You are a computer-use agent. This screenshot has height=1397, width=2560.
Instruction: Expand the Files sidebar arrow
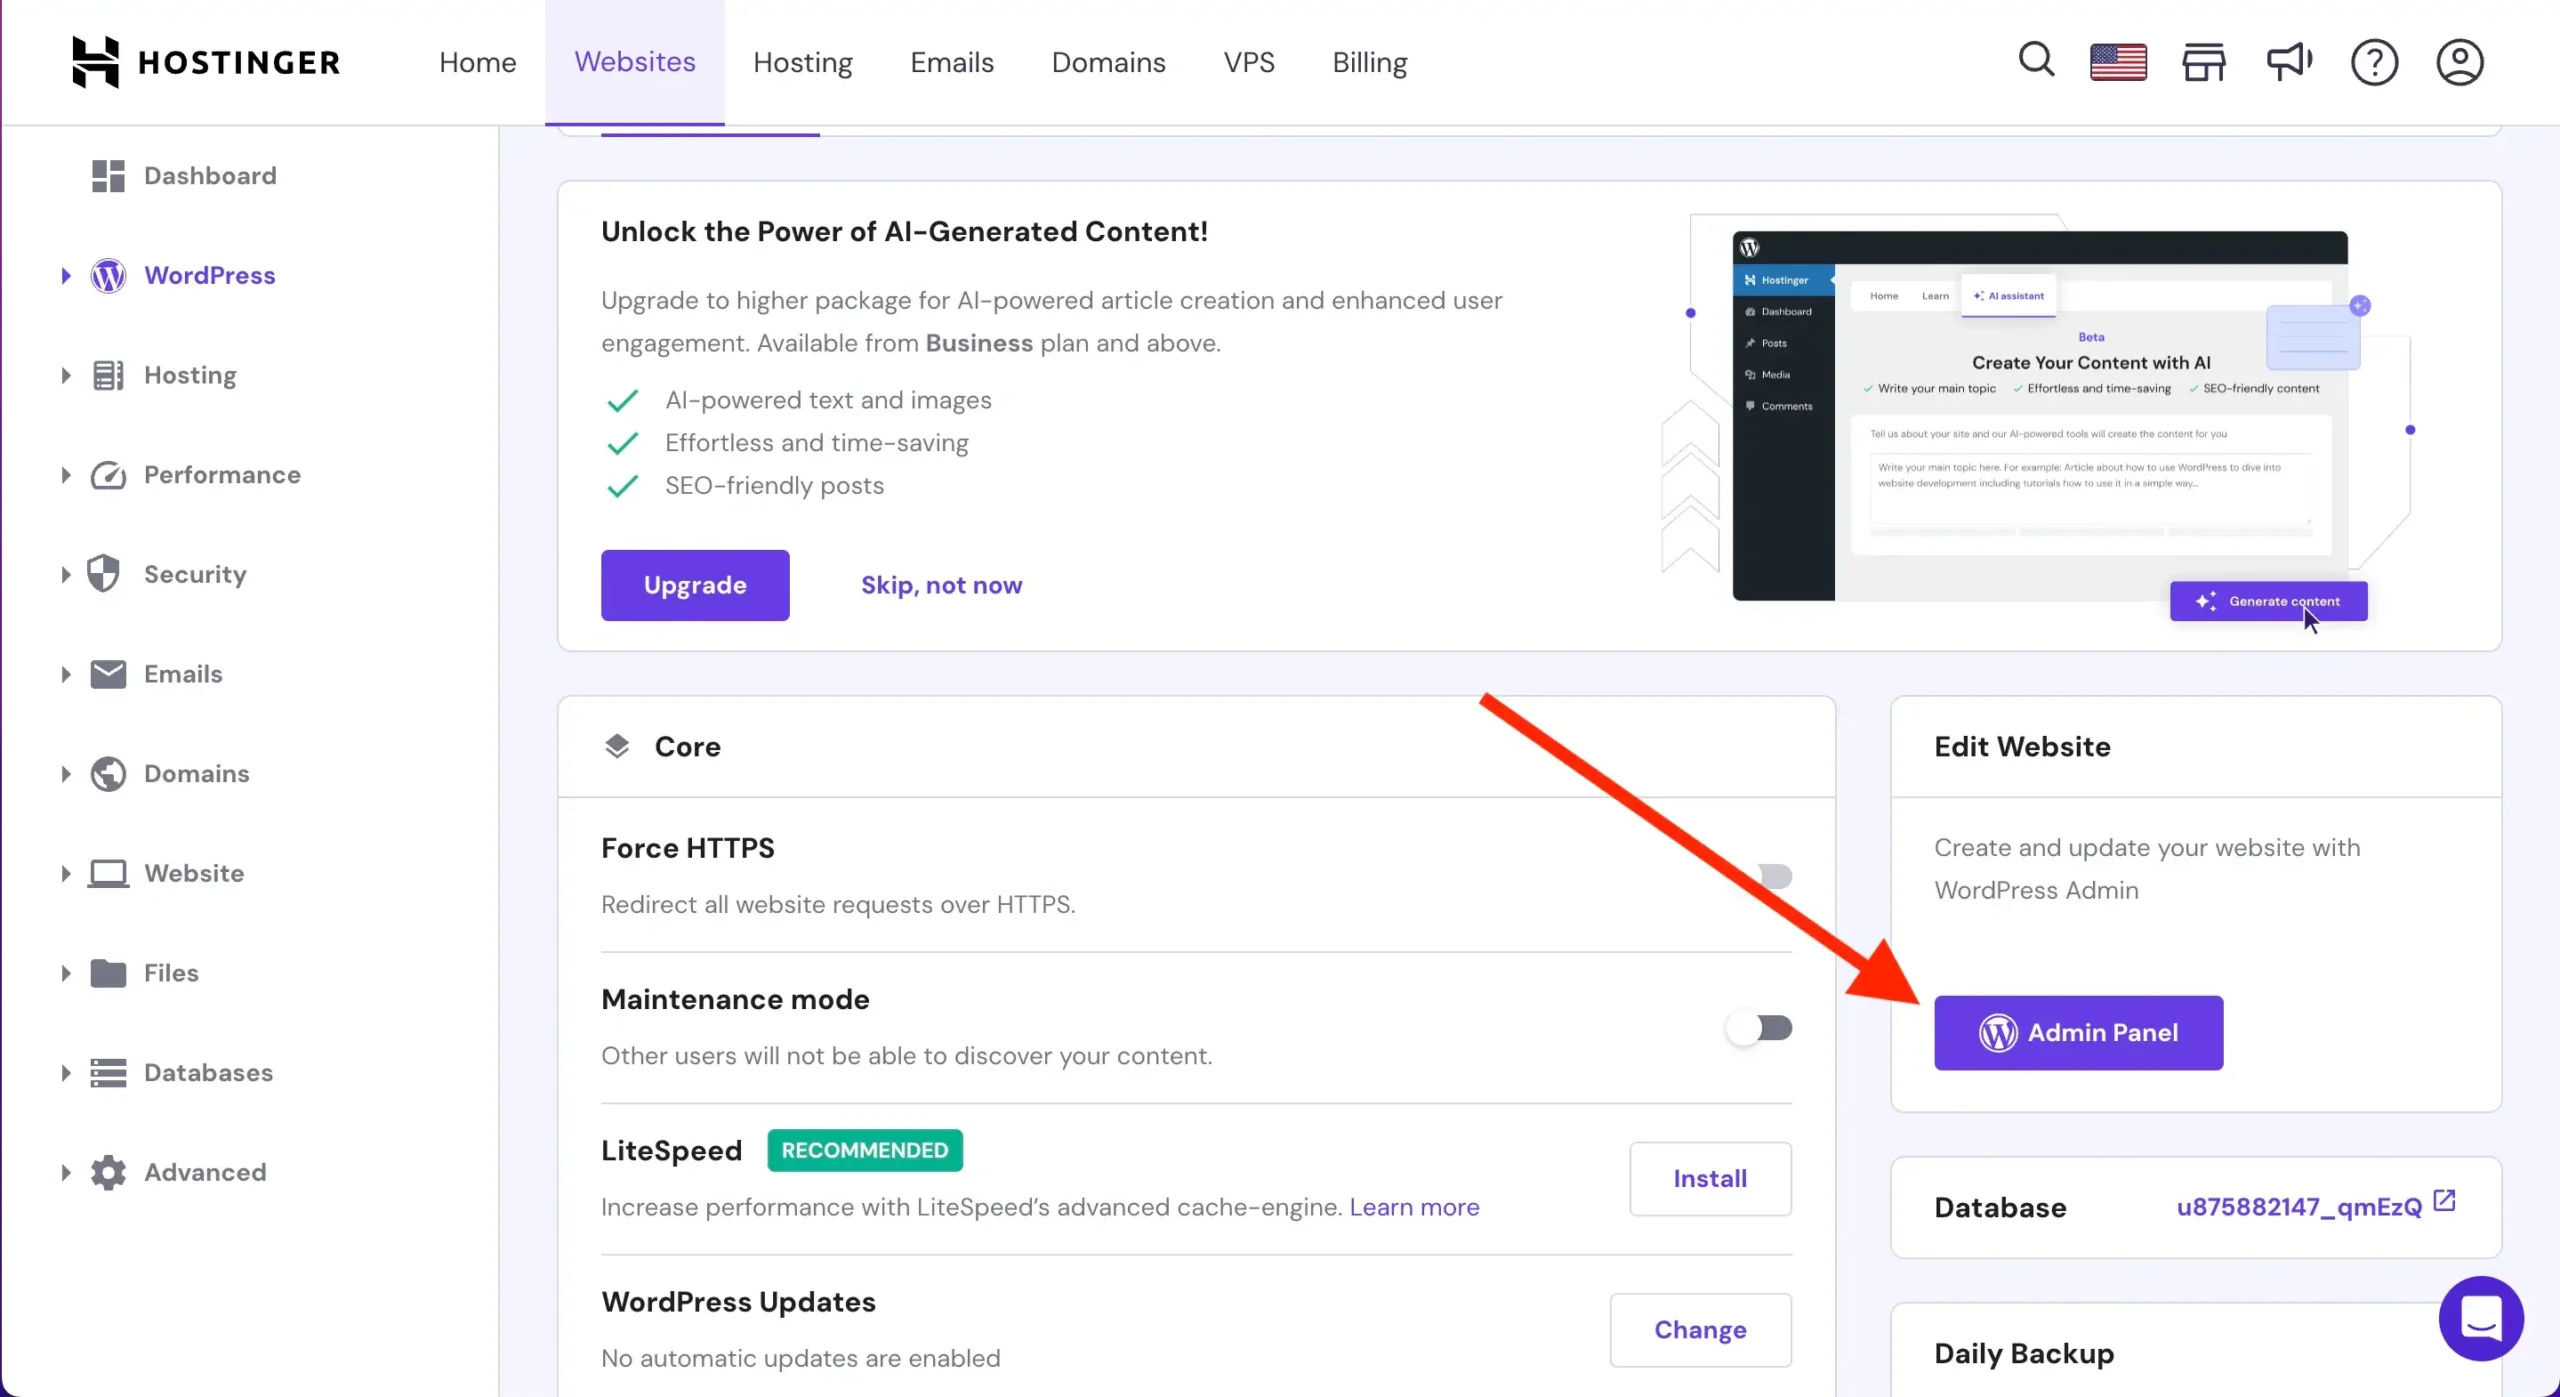coord(66,973)
